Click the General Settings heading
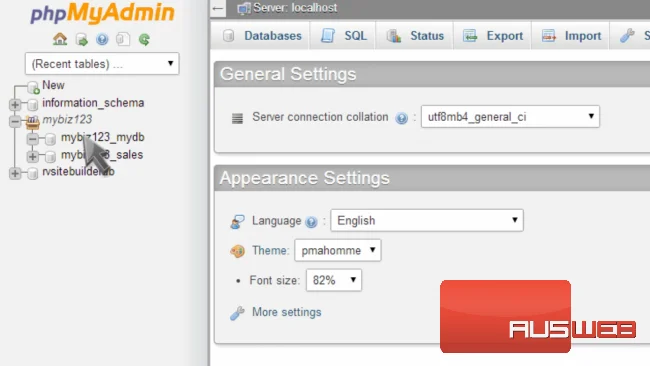650x366 pixels. (288, 74)
